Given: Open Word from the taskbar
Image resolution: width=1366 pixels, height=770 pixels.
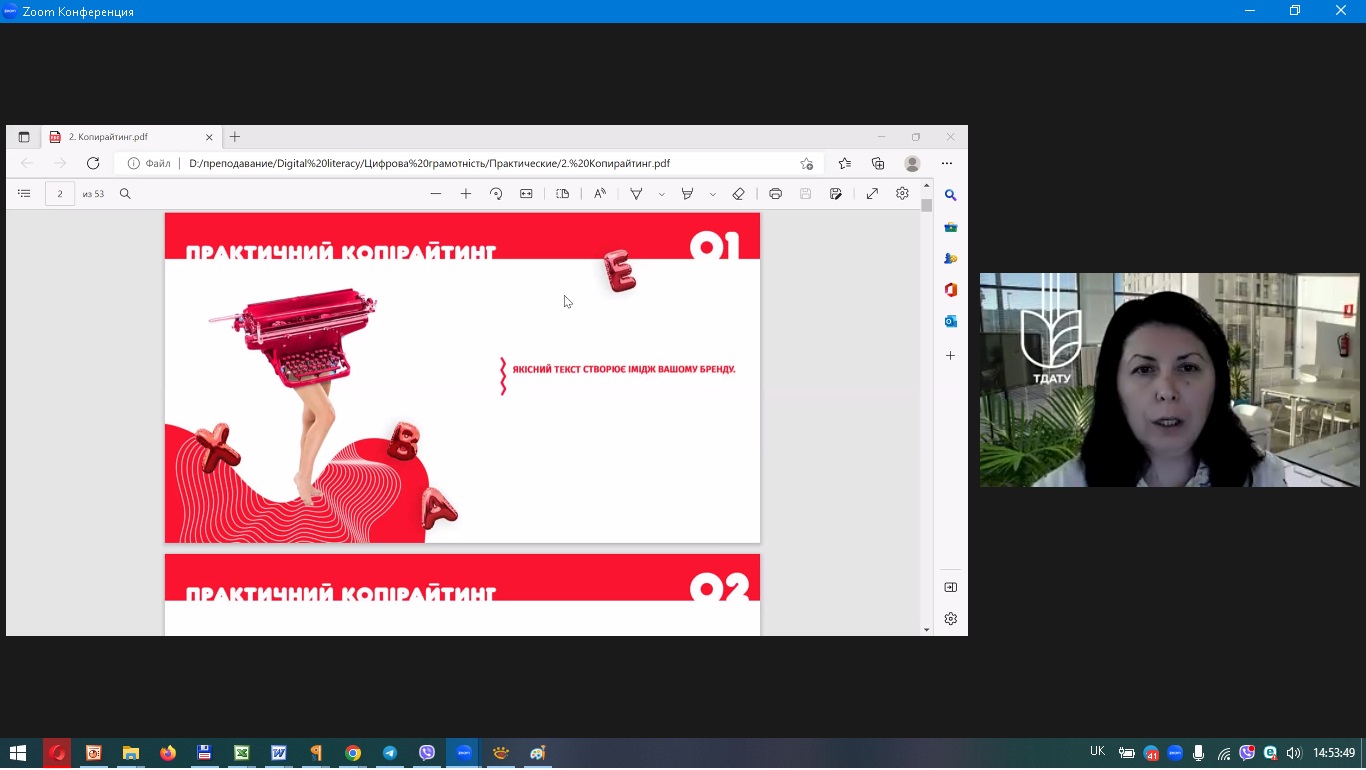Looking at the screenshot, I should [x=279, y=753].
